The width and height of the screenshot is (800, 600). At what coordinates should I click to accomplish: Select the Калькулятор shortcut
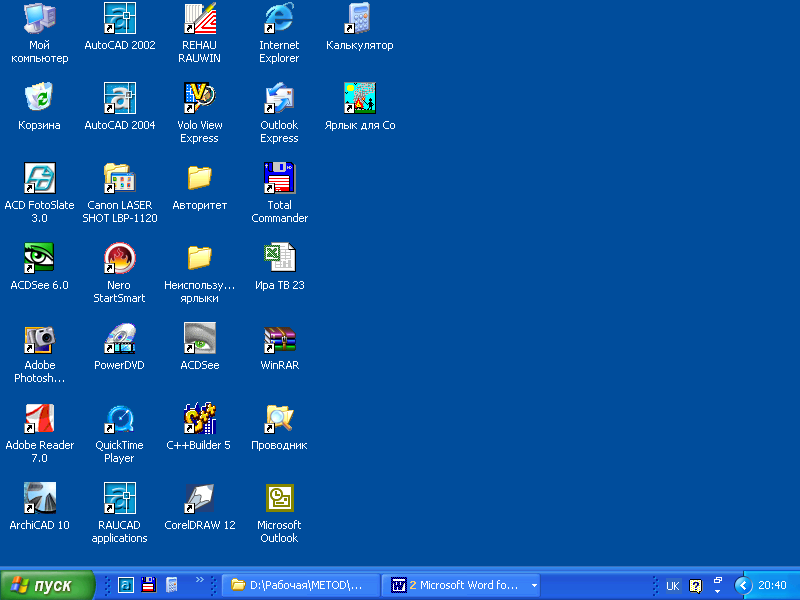click(359, 18)
